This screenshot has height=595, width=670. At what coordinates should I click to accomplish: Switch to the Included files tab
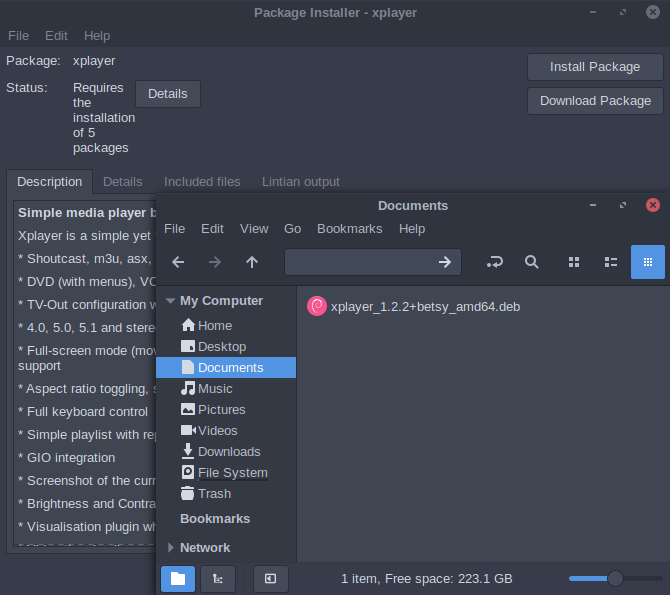202,182
